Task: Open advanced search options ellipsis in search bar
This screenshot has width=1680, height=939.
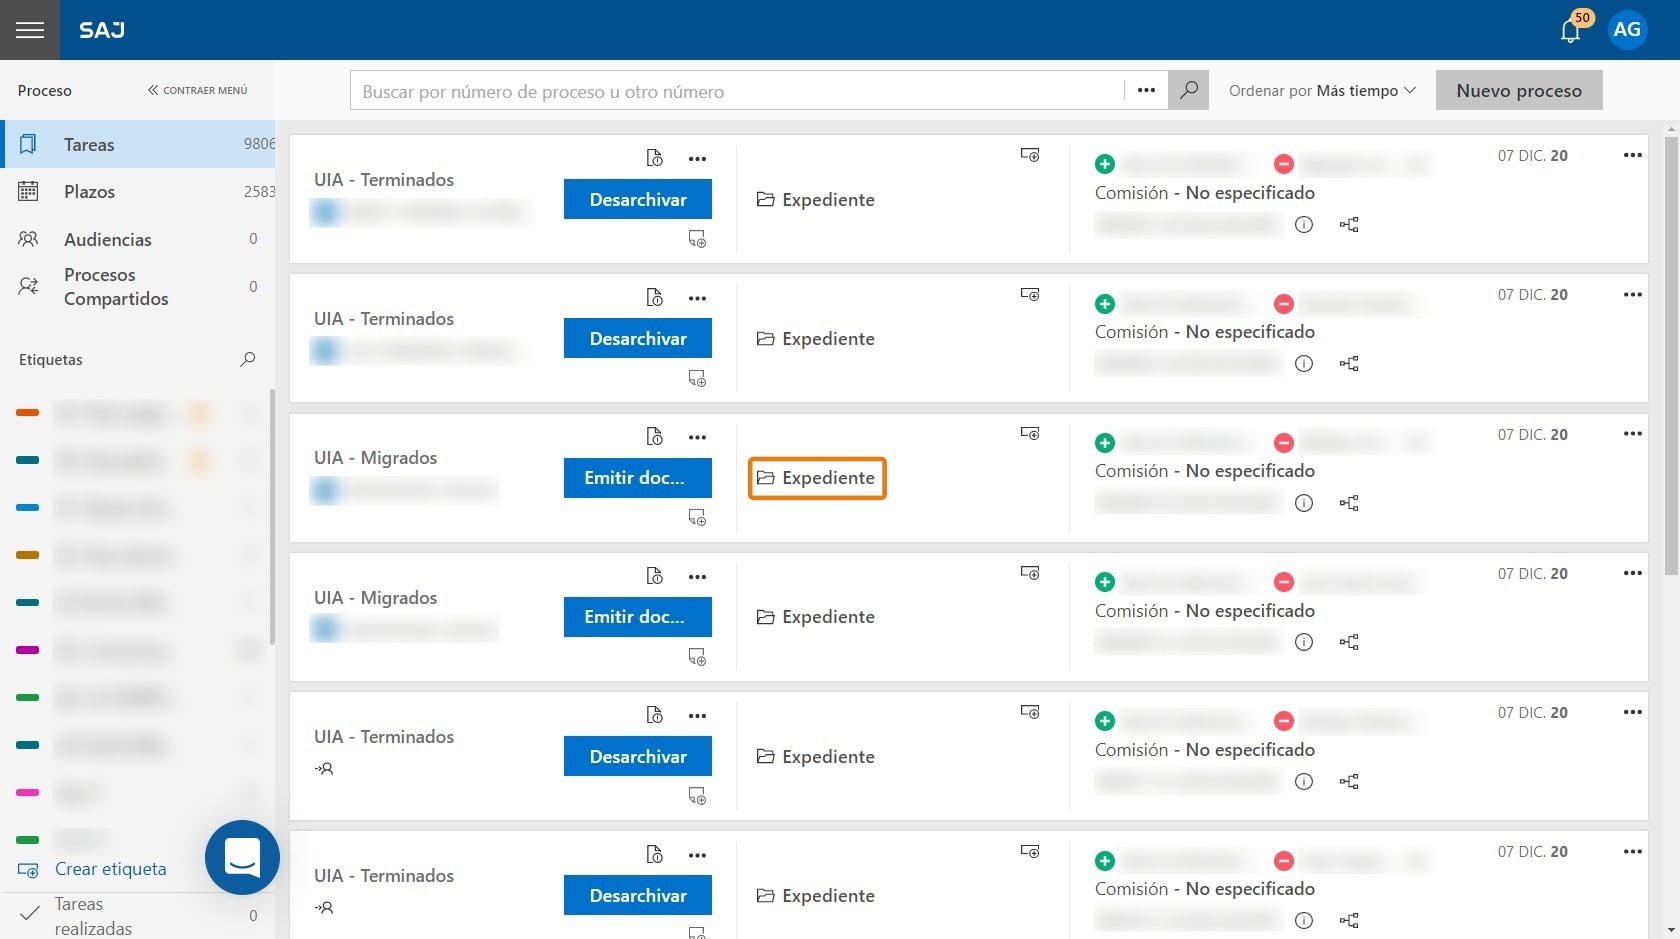Action: (1146, 90)
